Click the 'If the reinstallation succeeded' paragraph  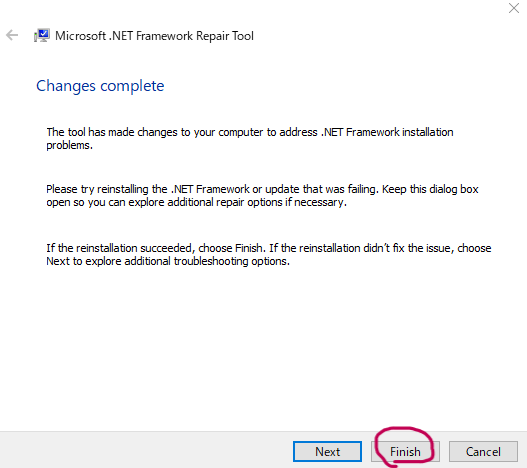(269, 255)
